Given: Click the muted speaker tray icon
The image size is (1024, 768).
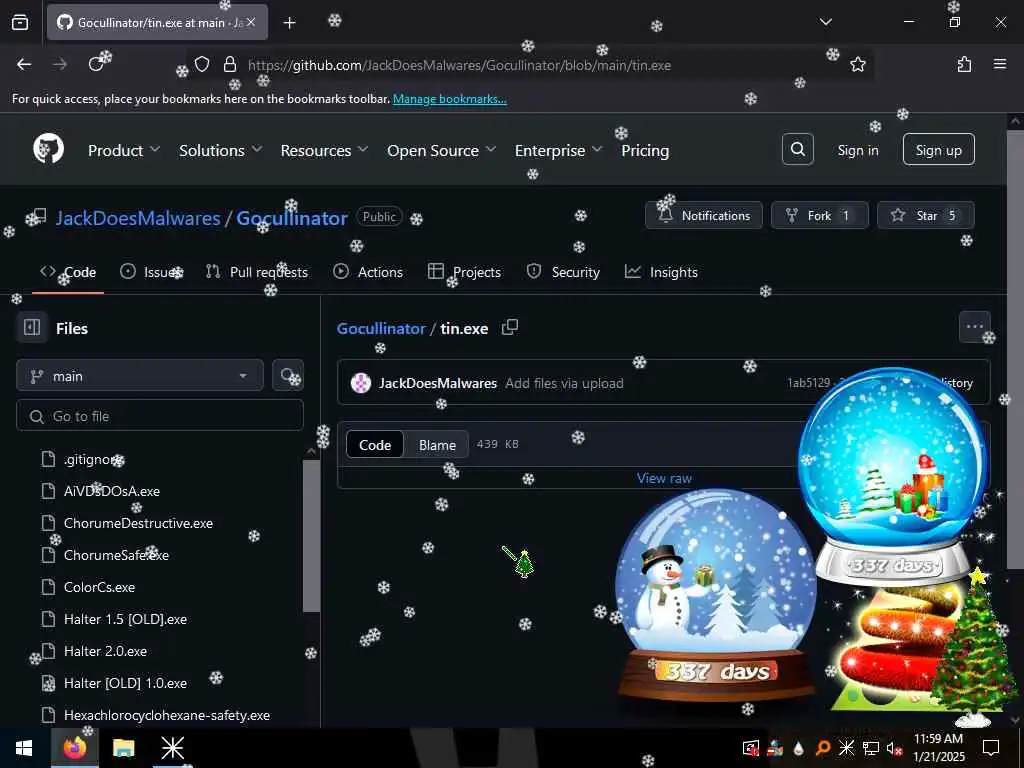Looking at the screenshot, I should pos(894,748).
